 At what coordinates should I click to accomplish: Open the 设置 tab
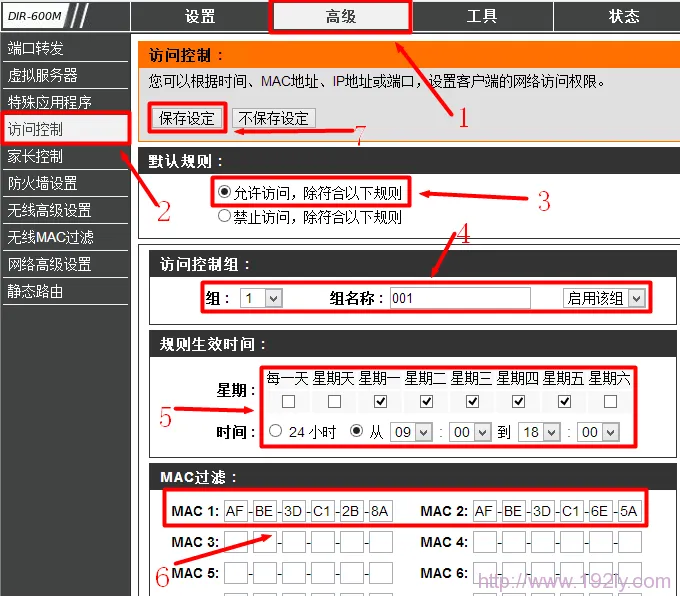[x=200, y=16]
